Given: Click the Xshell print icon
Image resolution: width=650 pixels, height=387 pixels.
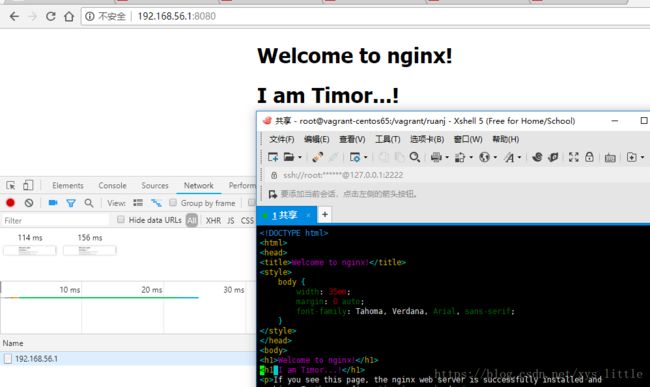Looking at the screenshot, I should coord(436,157).
